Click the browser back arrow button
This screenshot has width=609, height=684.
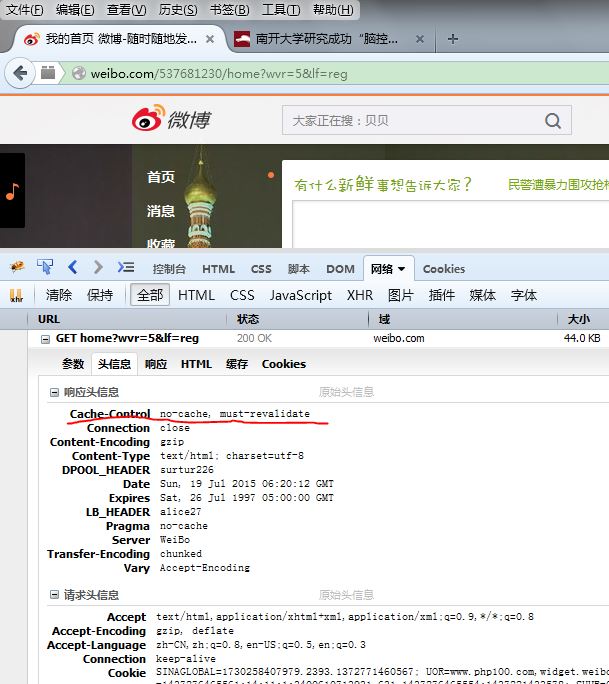[20, 73]
